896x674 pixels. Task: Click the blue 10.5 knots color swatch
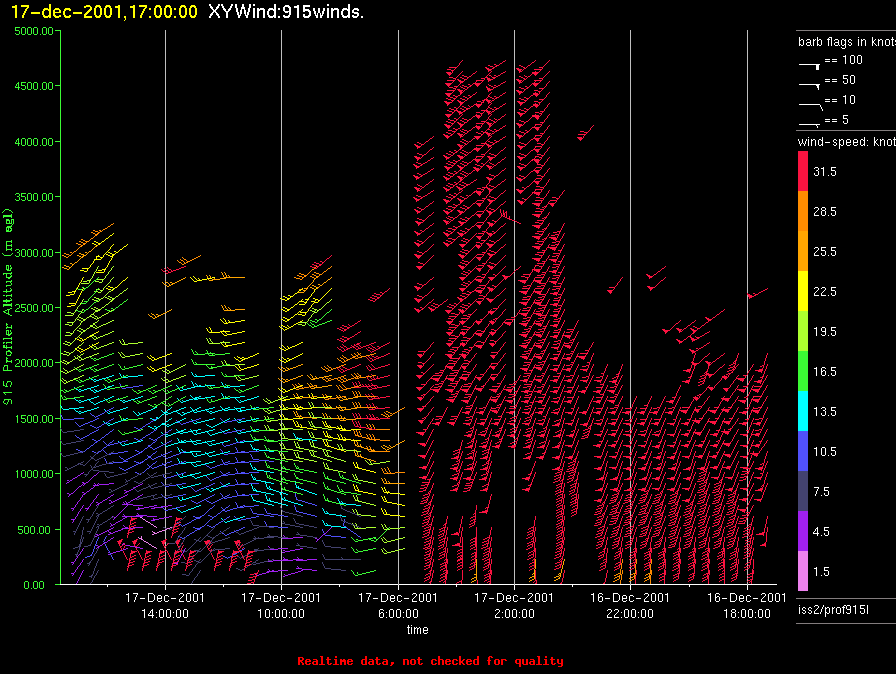click(803, 451)
